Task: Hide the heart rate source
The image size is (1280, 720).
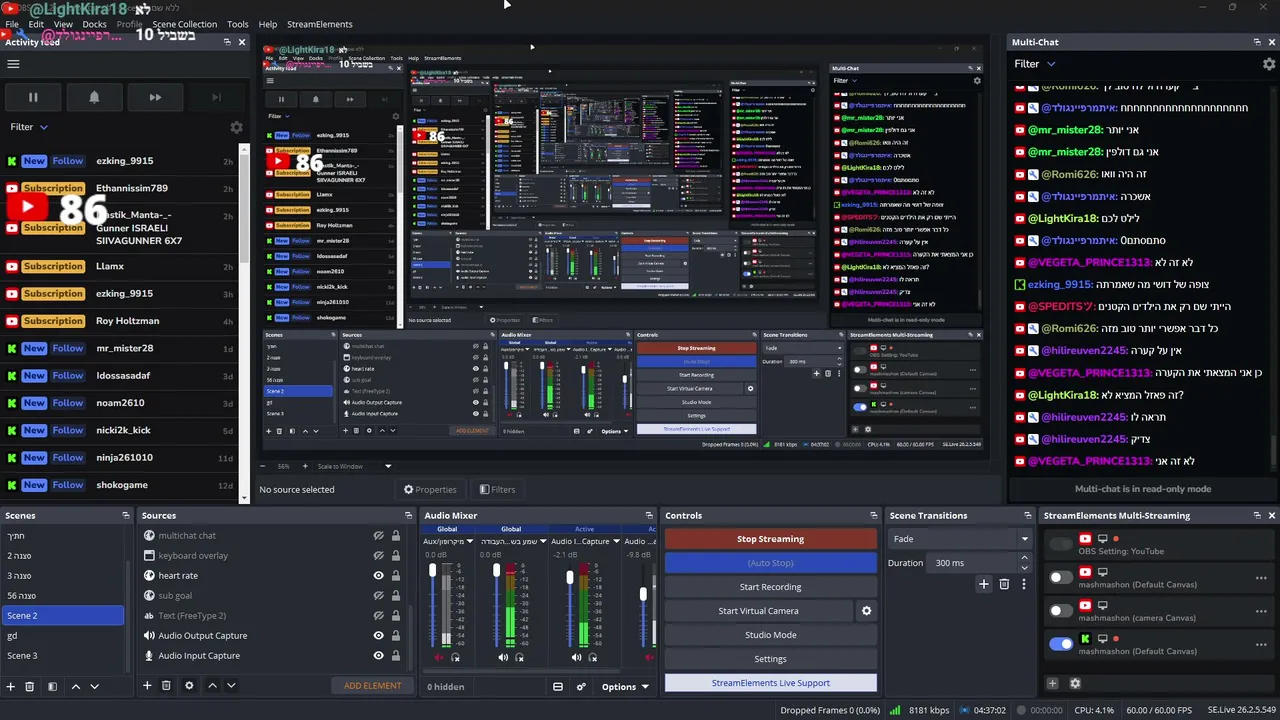Action: click(x=379, y=576)
